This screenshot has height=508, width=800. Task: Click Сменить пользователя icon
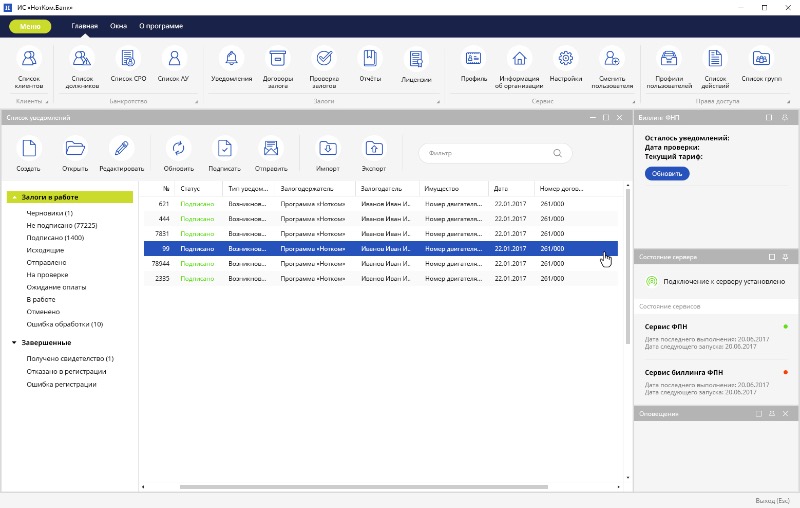click(612, 59)
